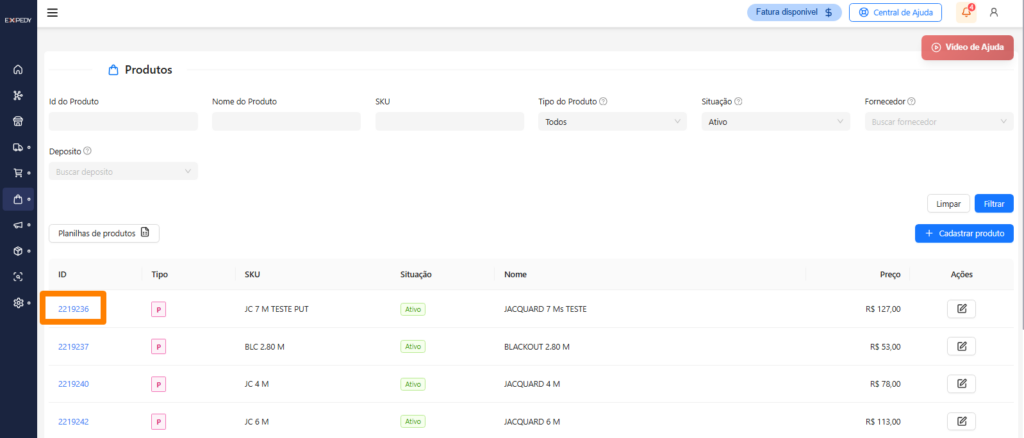Click help icon beside Fornecedor
The image size is (1024, 438).
click(911, 102)
